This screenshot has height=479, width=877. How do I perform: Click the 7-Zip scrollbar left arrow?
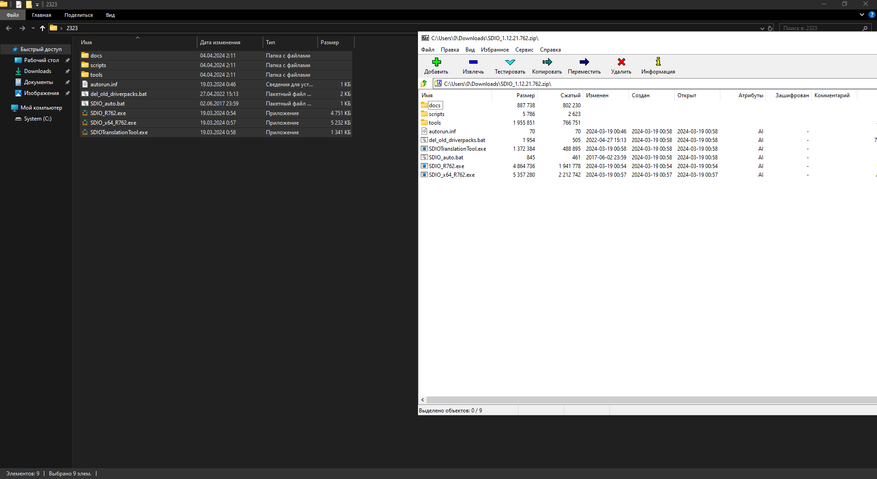(x=422, y=400)
